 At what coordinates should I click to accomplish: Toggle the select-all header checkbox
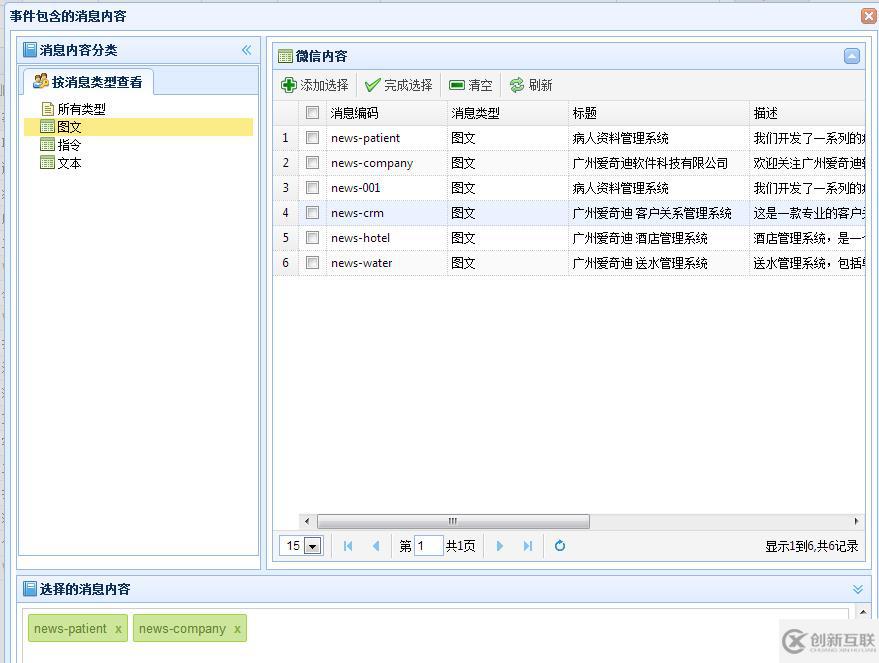pyautogui.click(x=312, y=113)
